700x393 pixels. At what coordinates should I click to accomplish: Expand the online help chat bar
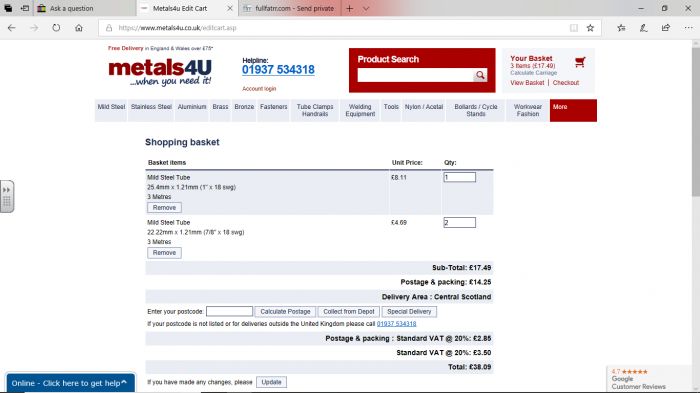coord(70,383)
